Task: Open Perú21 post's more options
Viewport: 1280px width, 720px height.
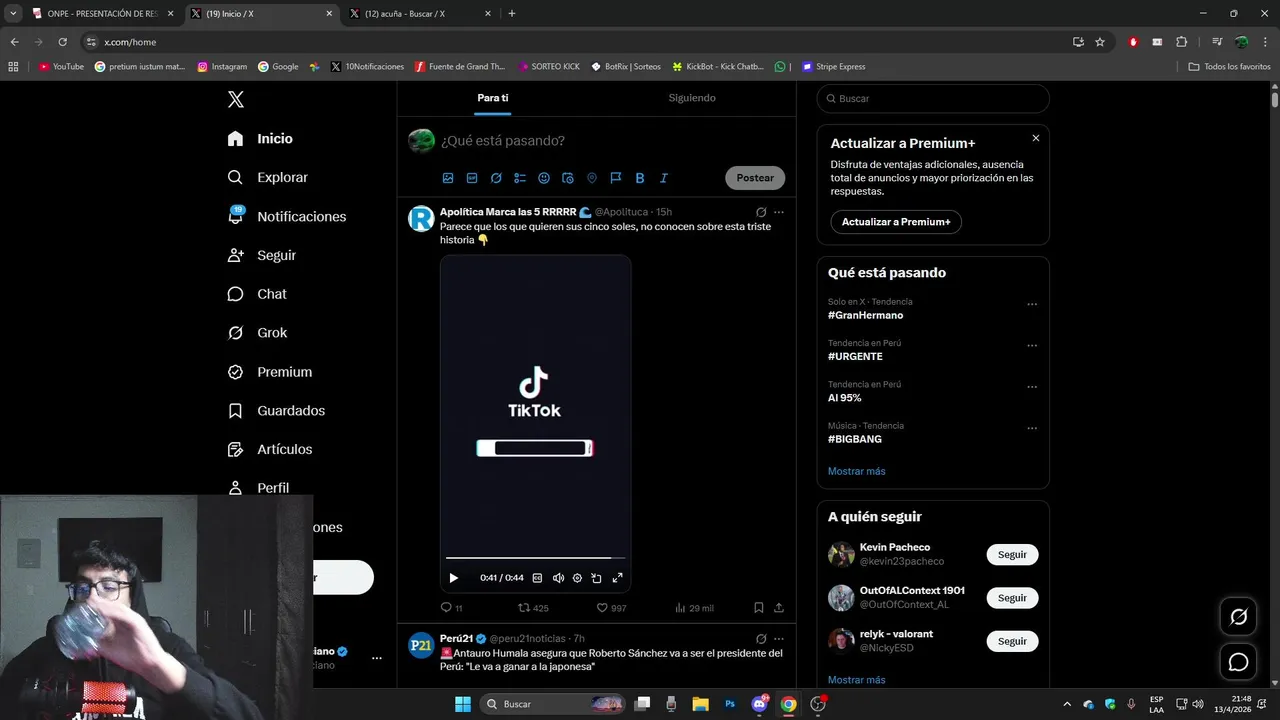Action: click(x=779, y=638)
